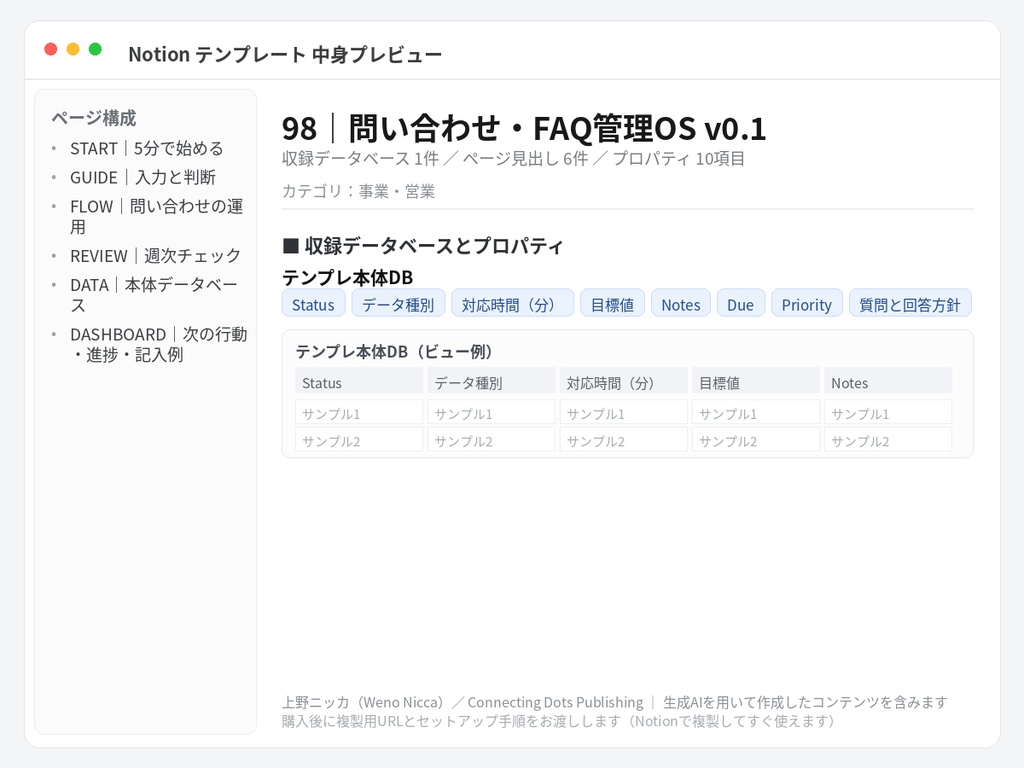The width and height of the screenshot is (1024, 768).
Task: Select サンプル2 cell under 対応時間（分） column
Action: pyautogui.click(x=624, y=440)
